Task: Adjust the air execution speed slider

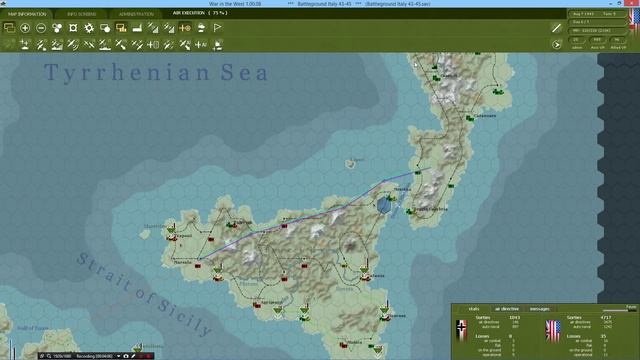Action: pos(620,310)
